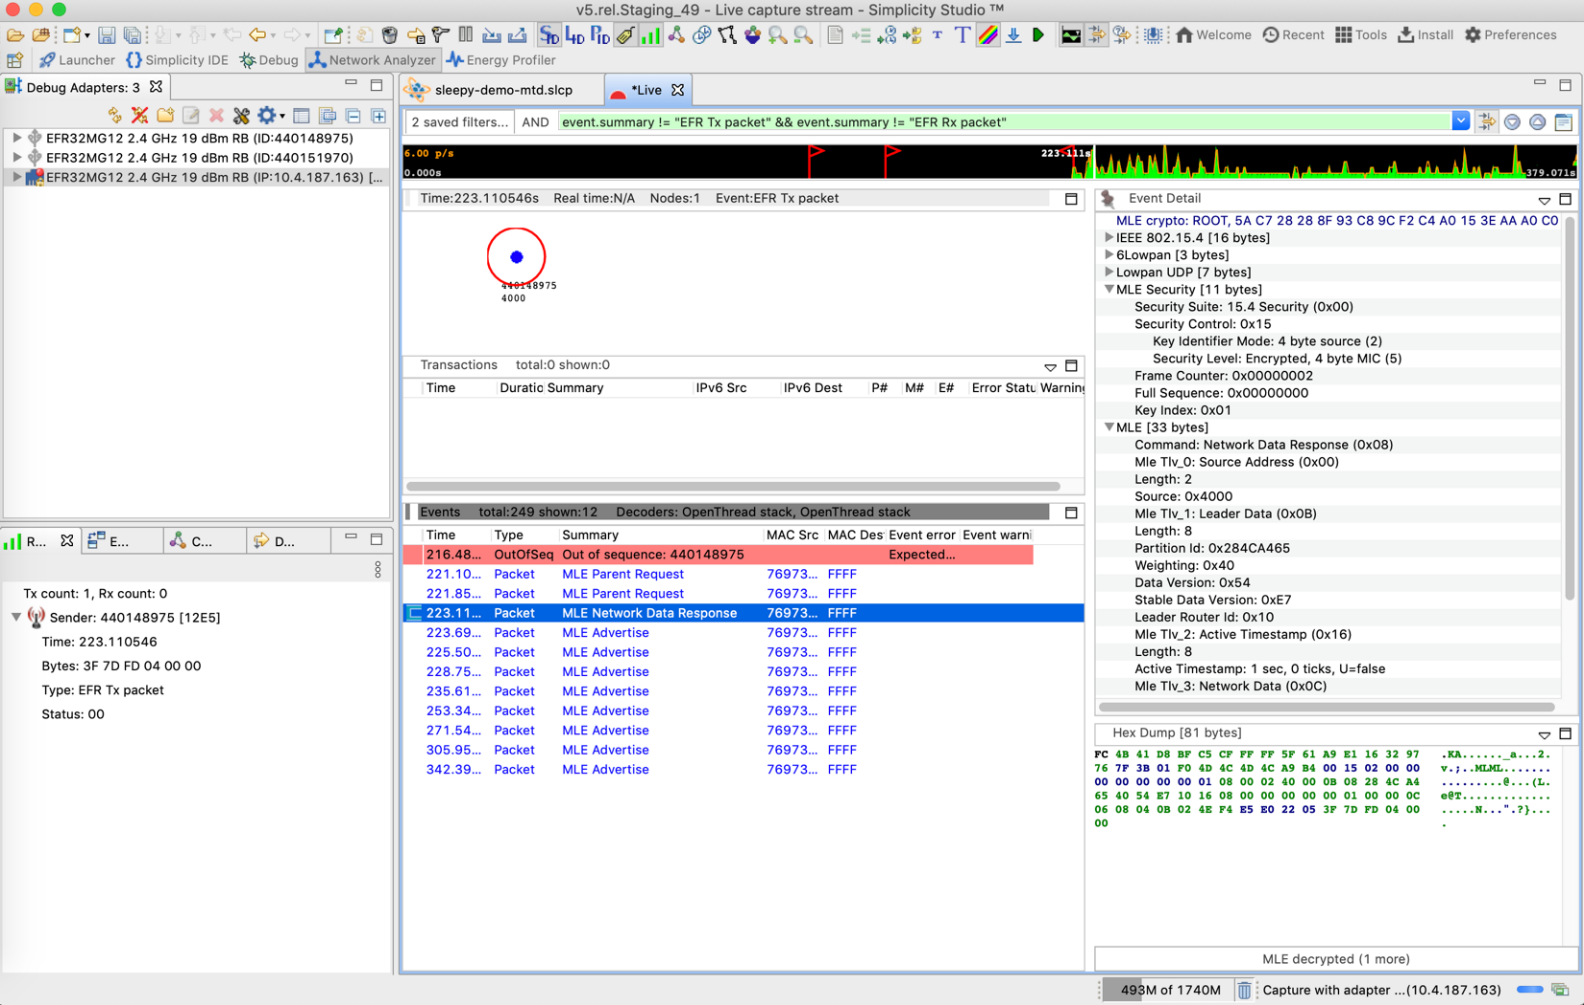
Task: Open the Recent list
Action: click(1293, 35)
